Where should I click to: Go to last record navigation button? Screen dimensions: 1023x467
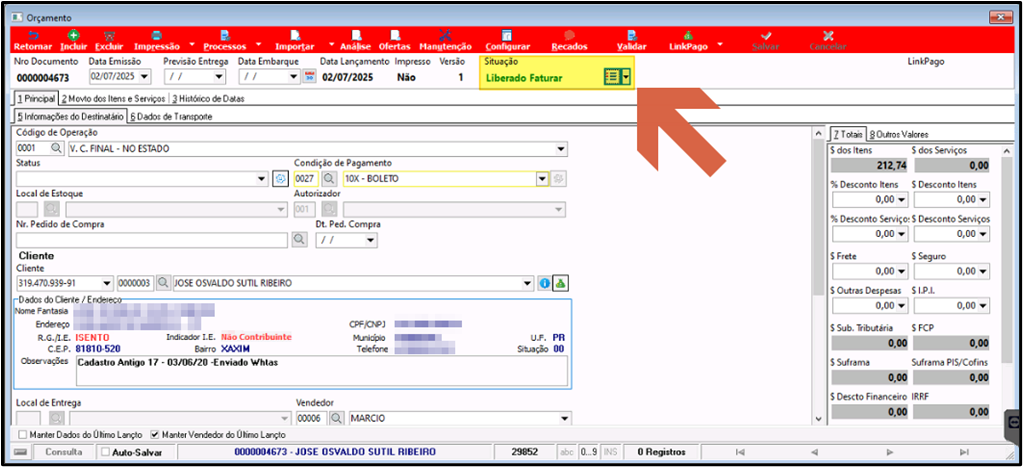click(x=964, y=452)
